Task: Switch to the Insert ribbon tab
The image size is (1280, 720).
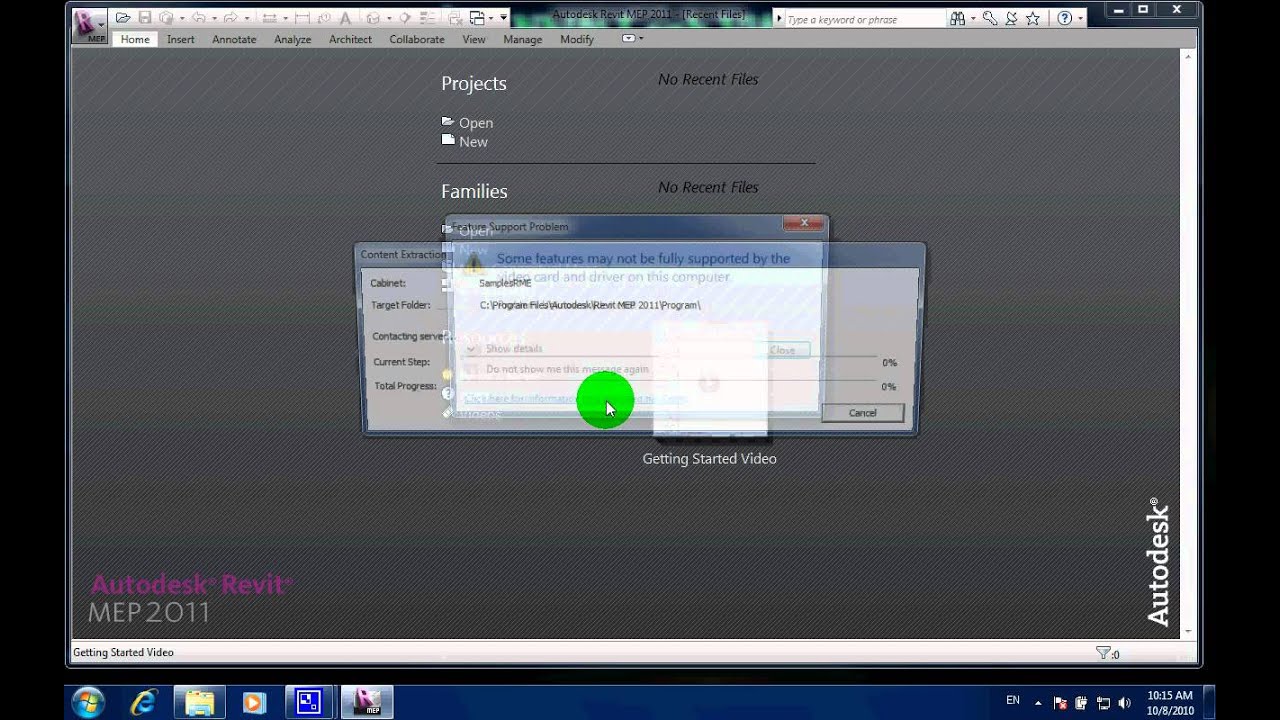Action: point(181,39)
